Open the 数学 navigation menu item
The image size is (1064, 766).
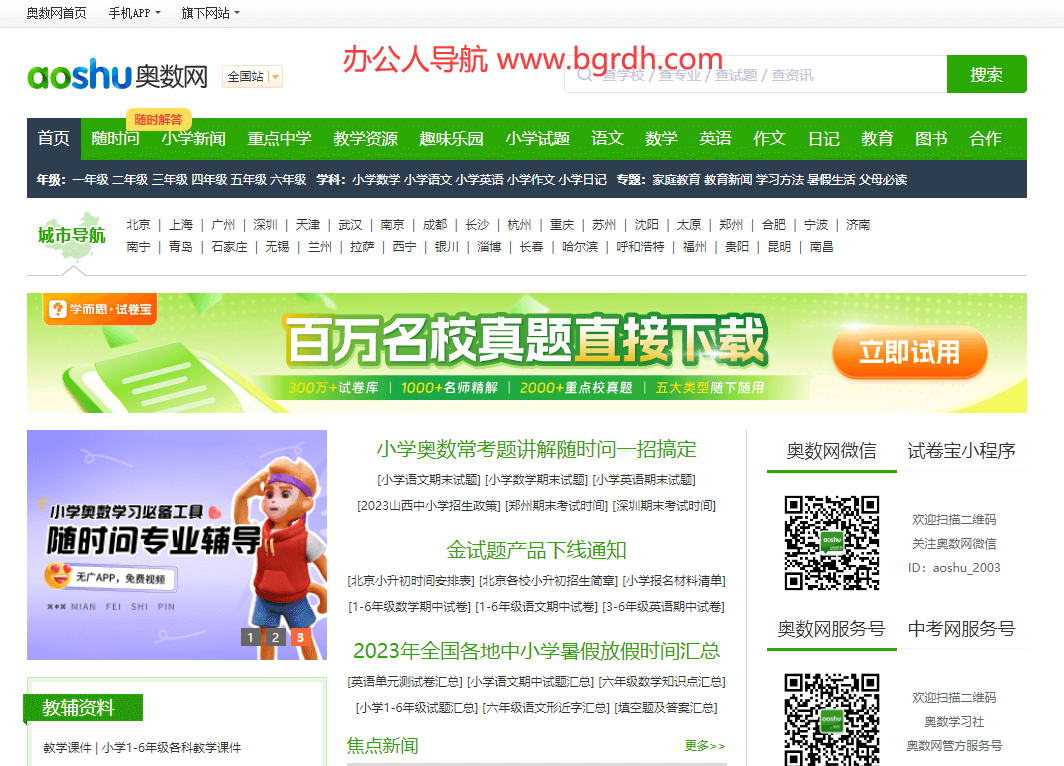click(x=661, y=140)
